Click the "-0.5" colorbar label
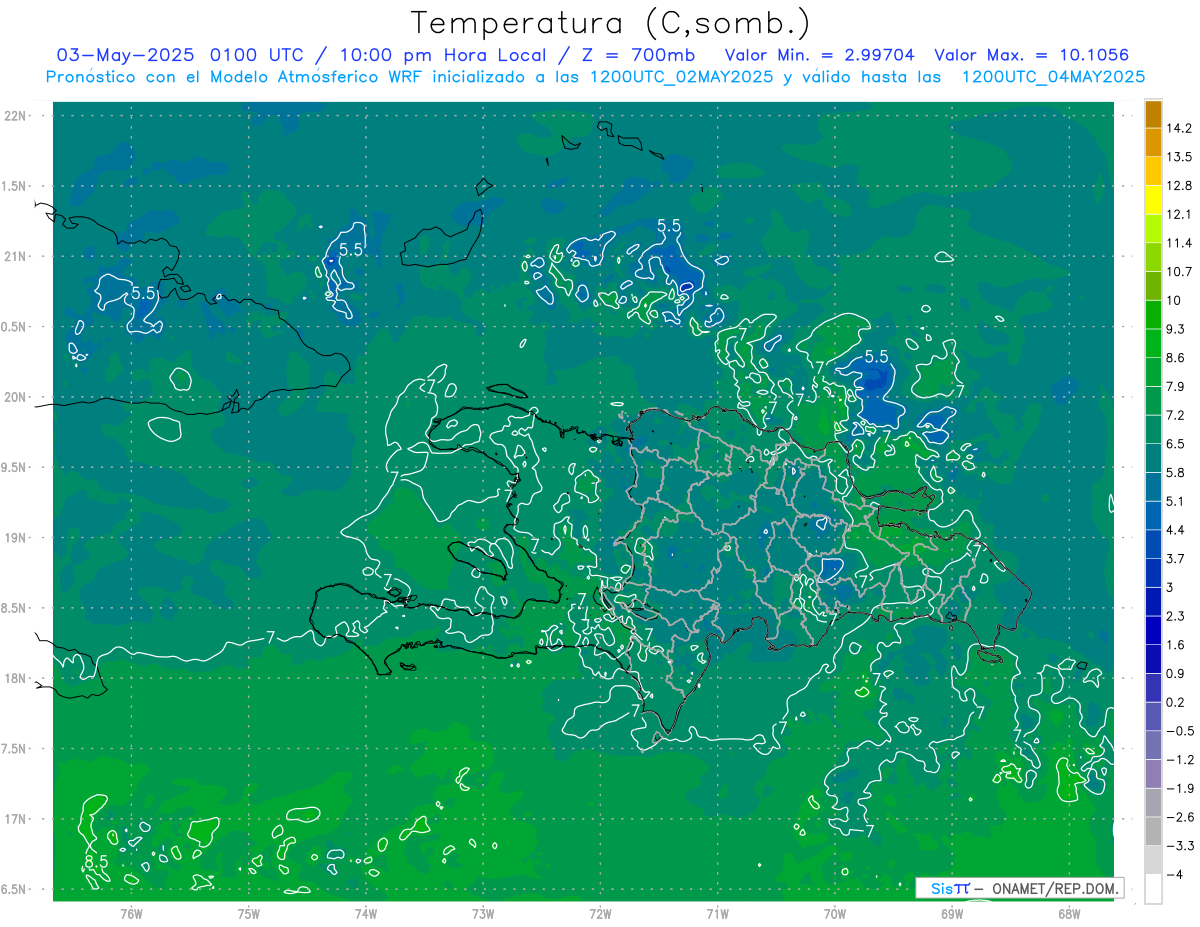1200x927 pixels. pos(1180,731)
